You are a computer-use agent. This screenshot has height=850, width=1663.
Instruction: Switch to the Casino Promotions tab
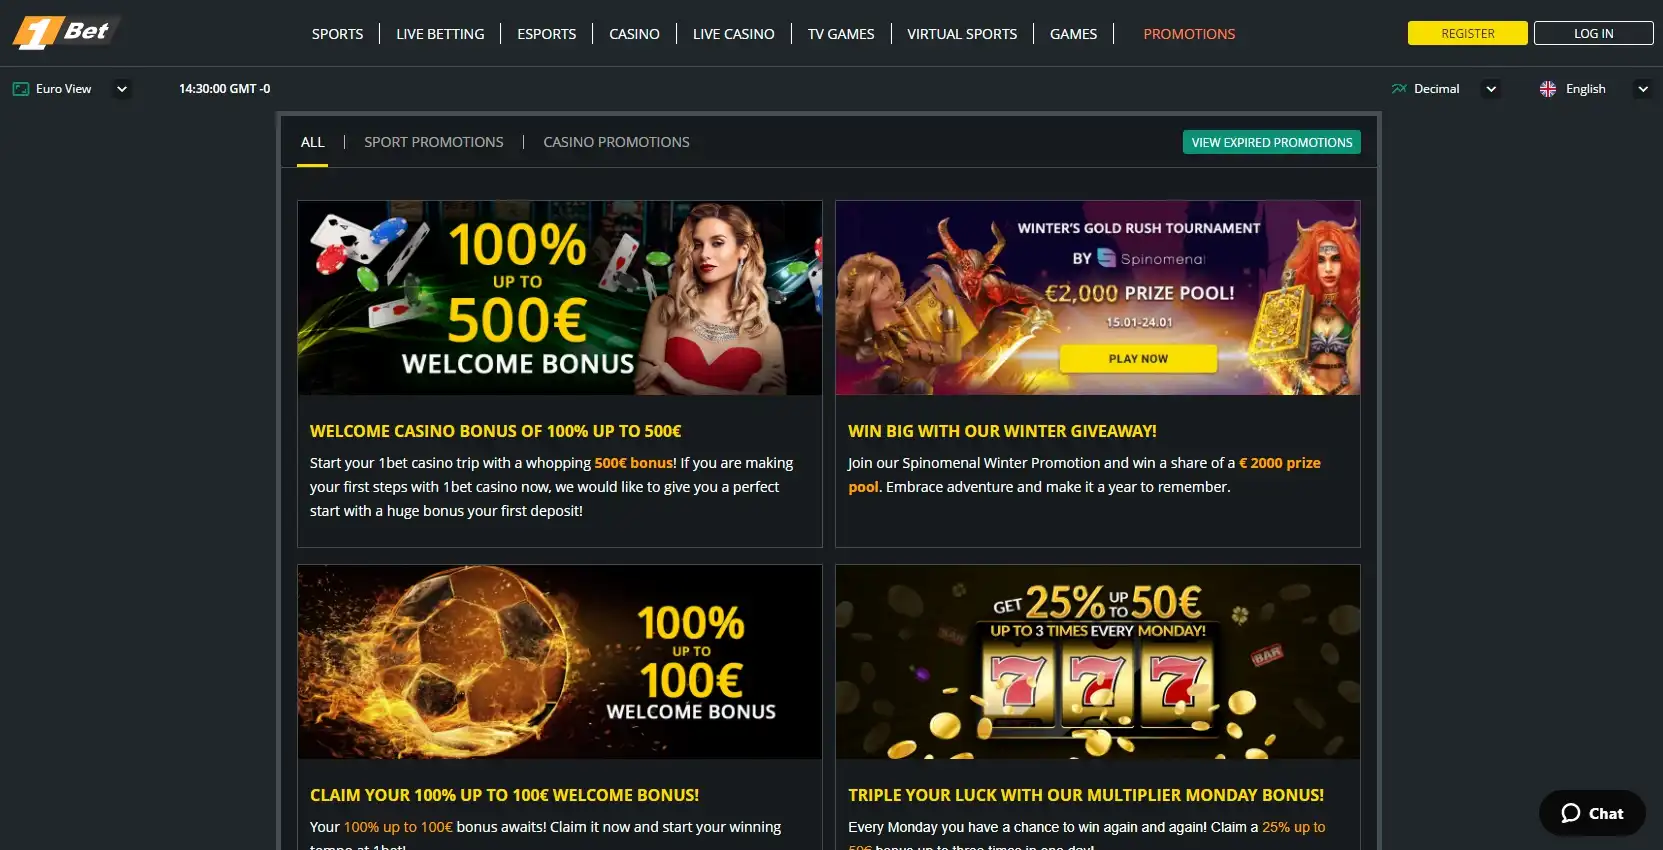[616, 142]
